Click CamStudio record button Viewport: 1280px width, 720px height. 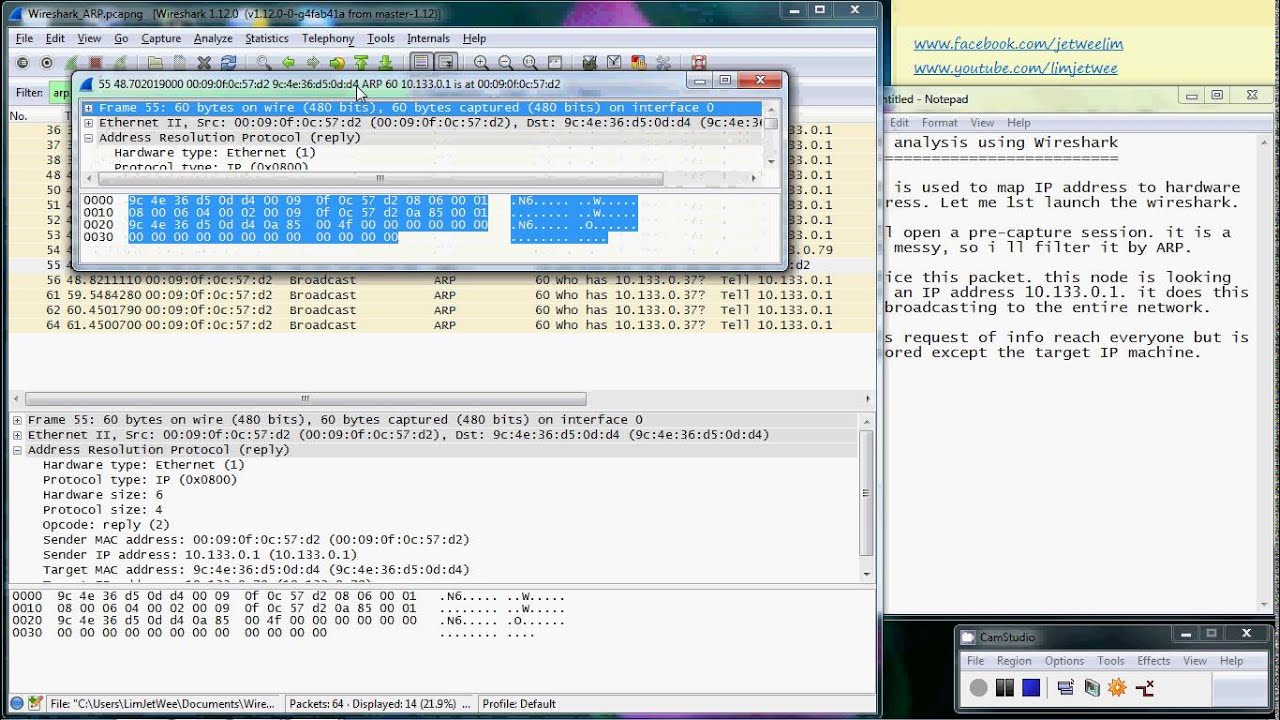[978, 687]
